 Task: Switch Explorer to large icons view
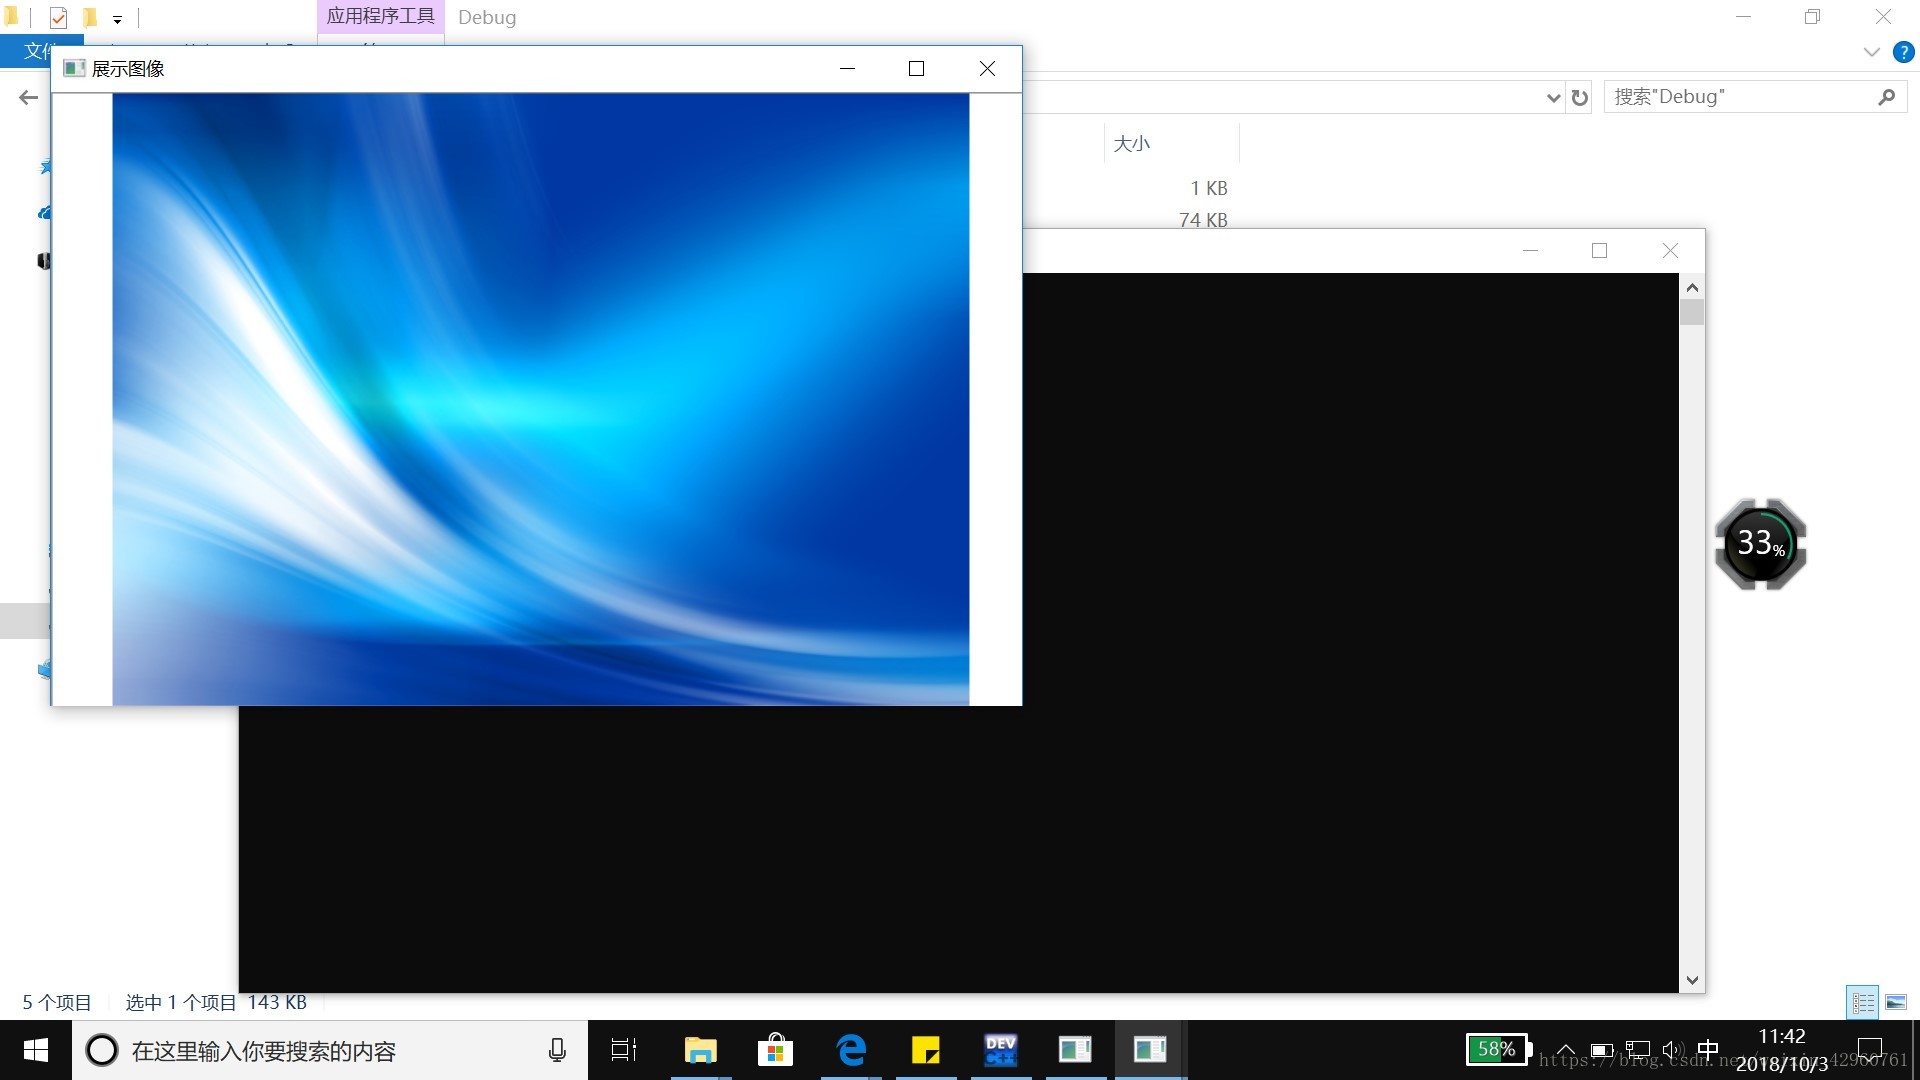(1895, 1001)
